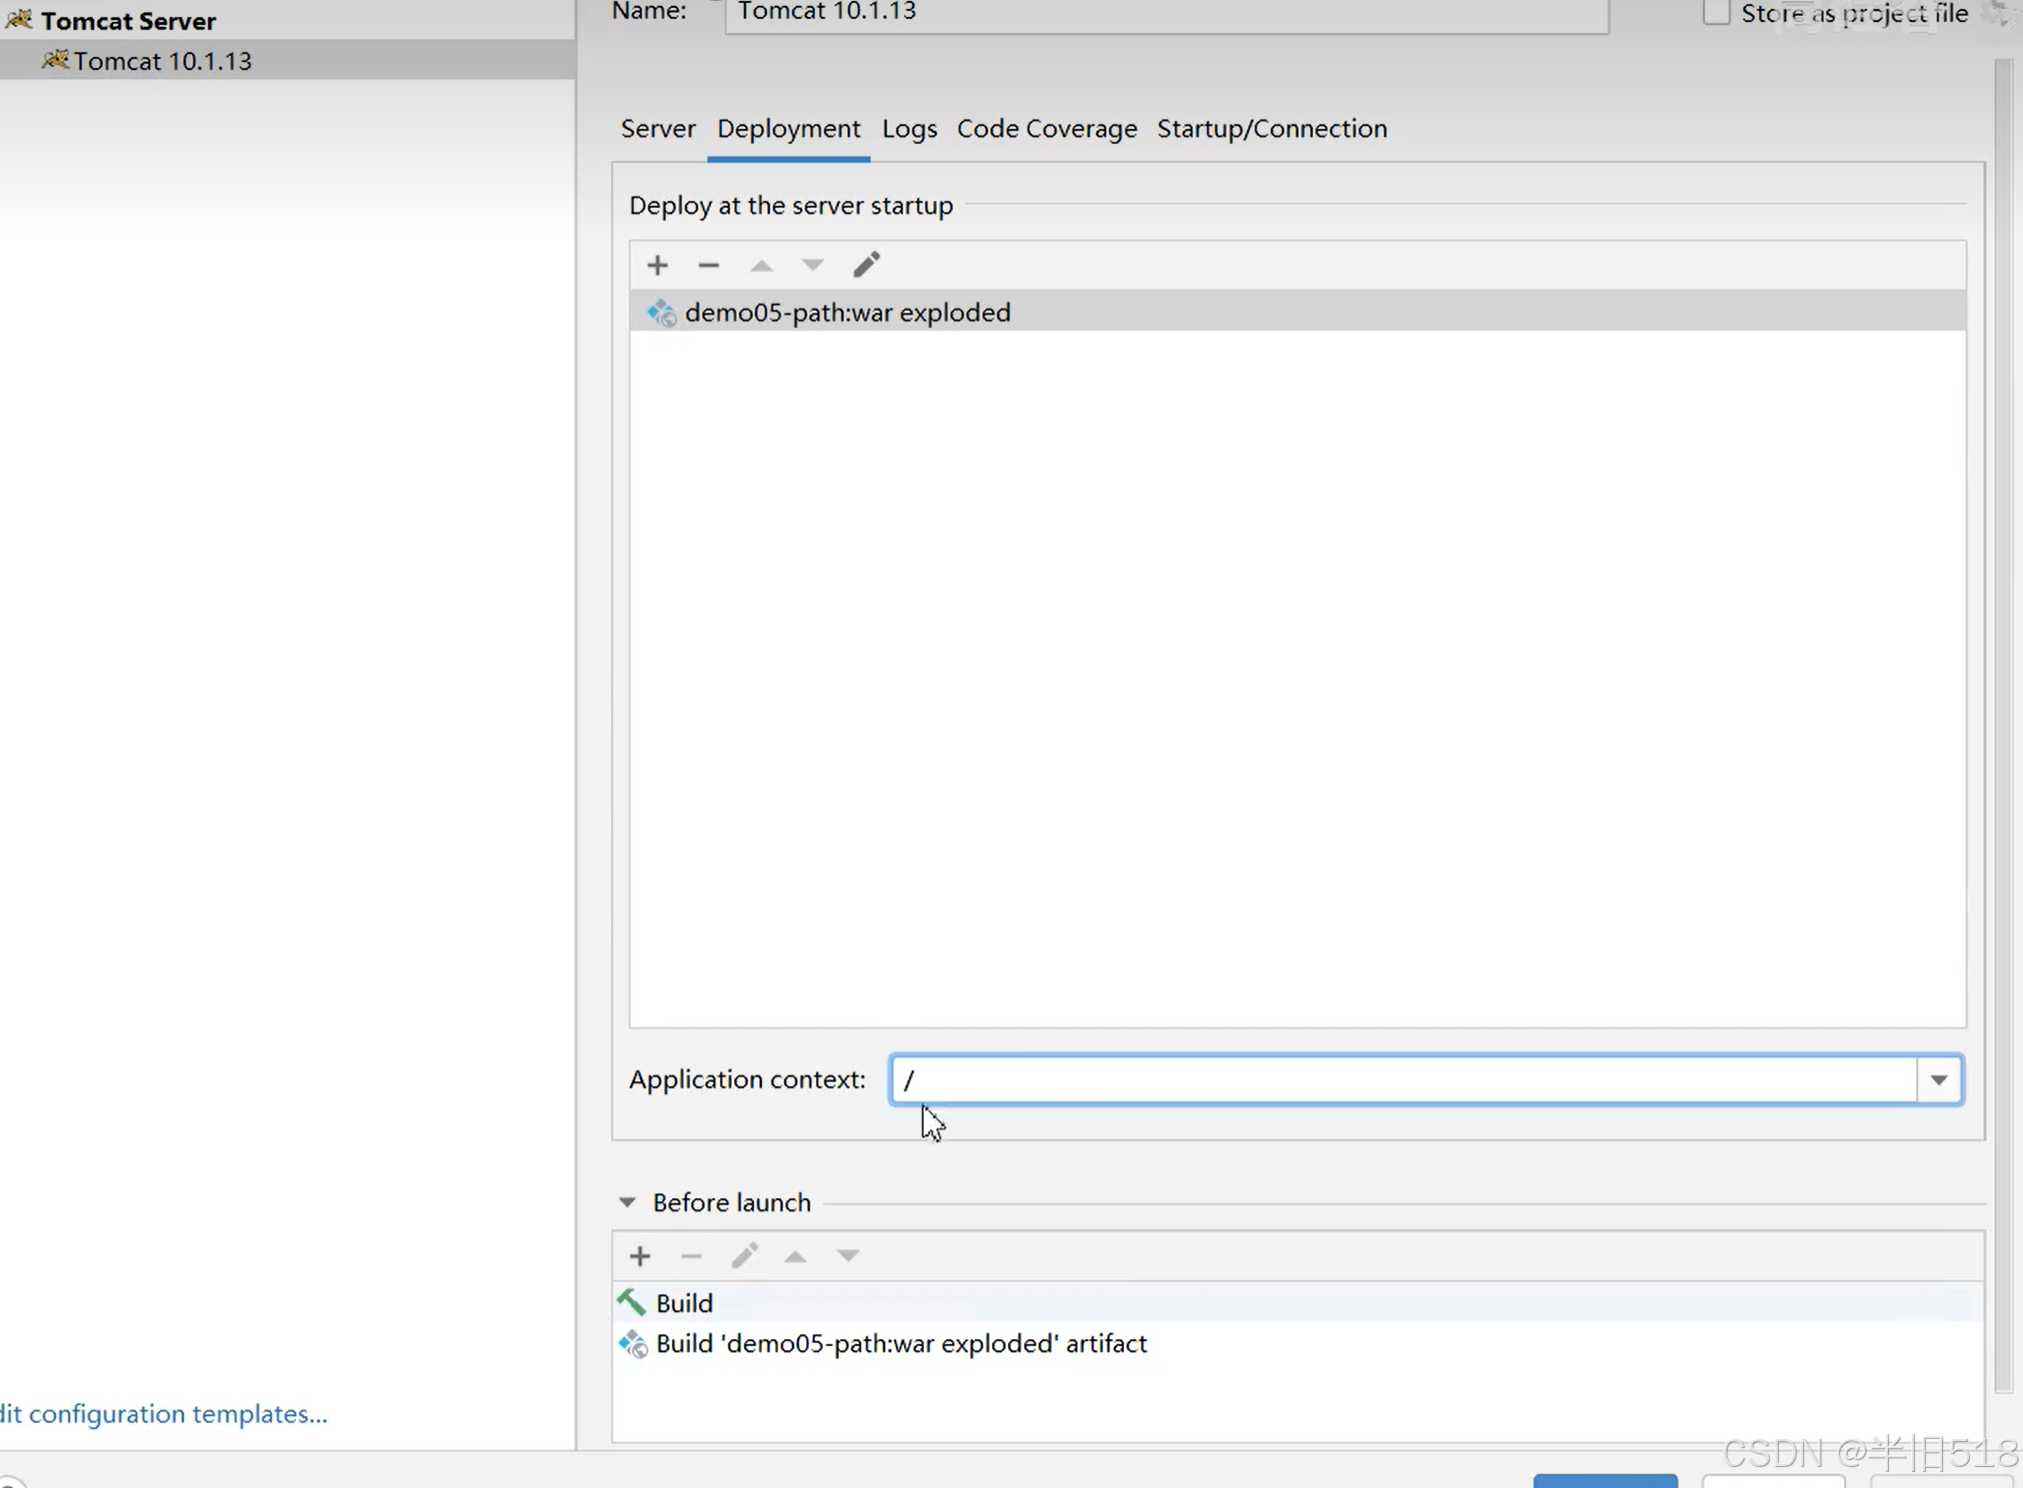Click the Tomcat icon beside Tomcat 10.1.13
The width and height of the screenshot is (2023, 1488).
55,60
